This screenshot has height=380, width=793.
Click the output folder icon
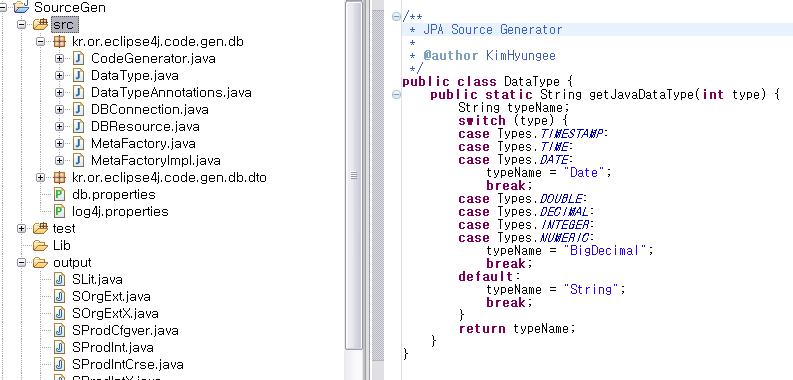tap(40, 263)
